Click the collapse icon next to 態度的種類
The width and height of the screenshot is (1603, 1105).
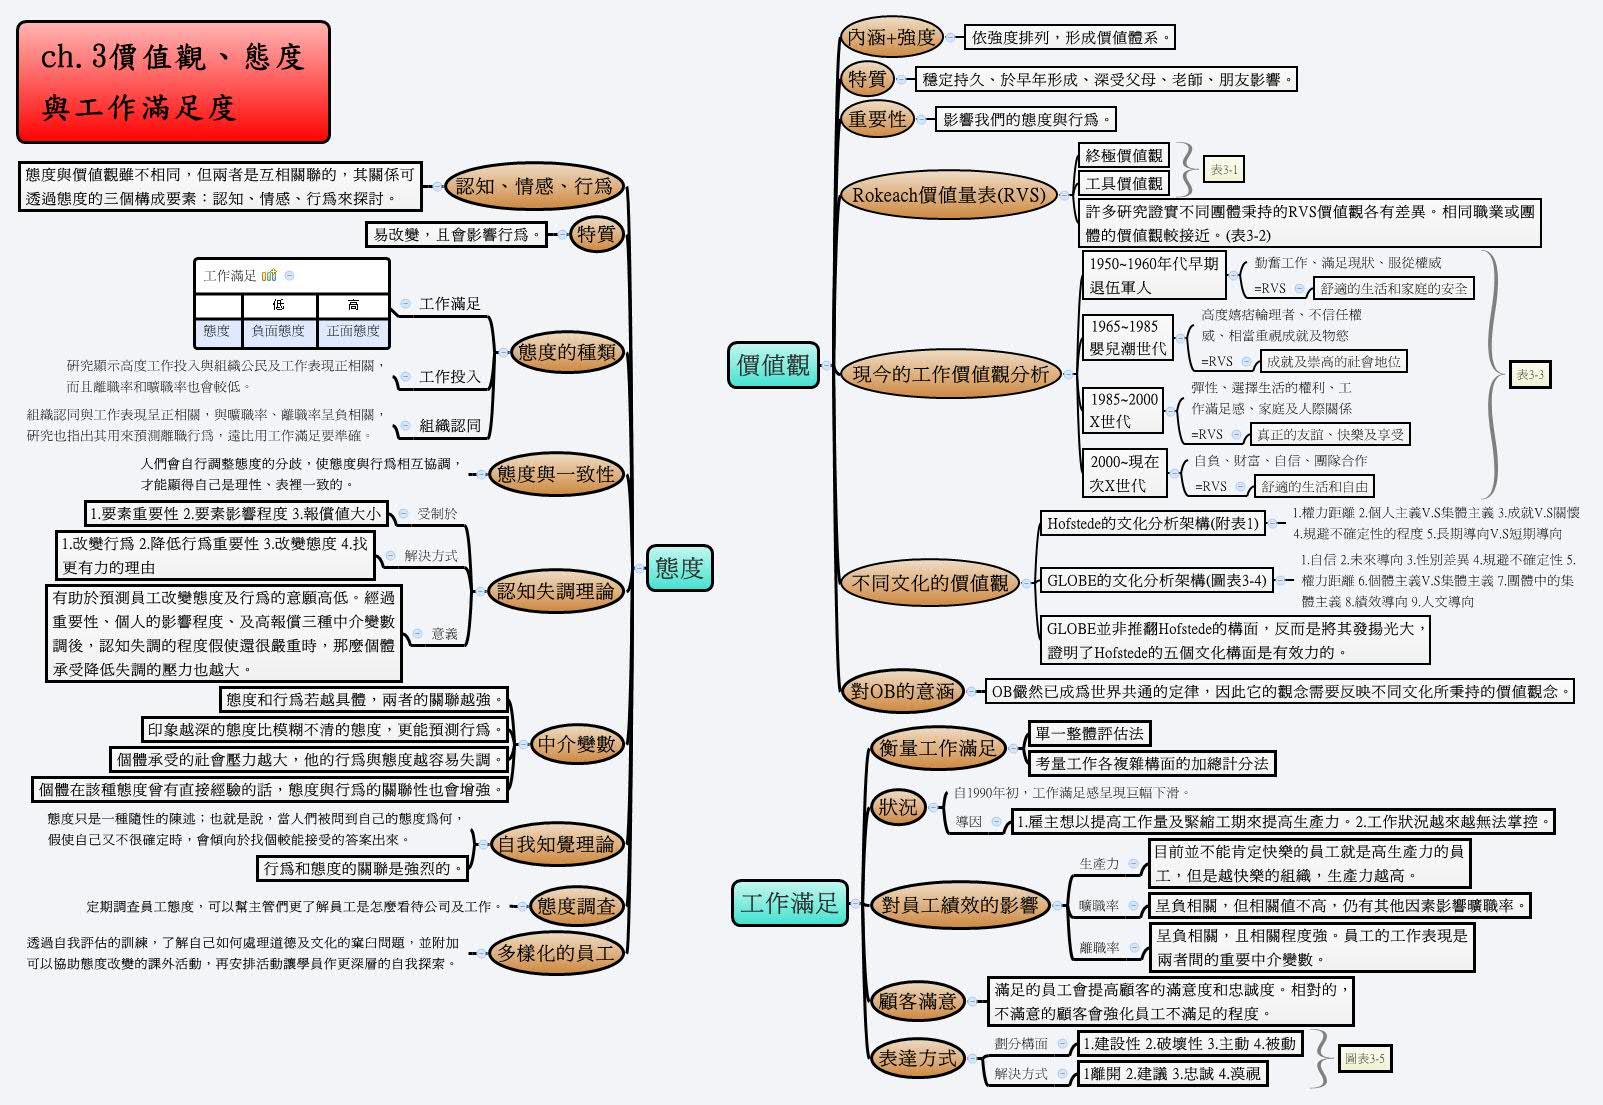503,352
